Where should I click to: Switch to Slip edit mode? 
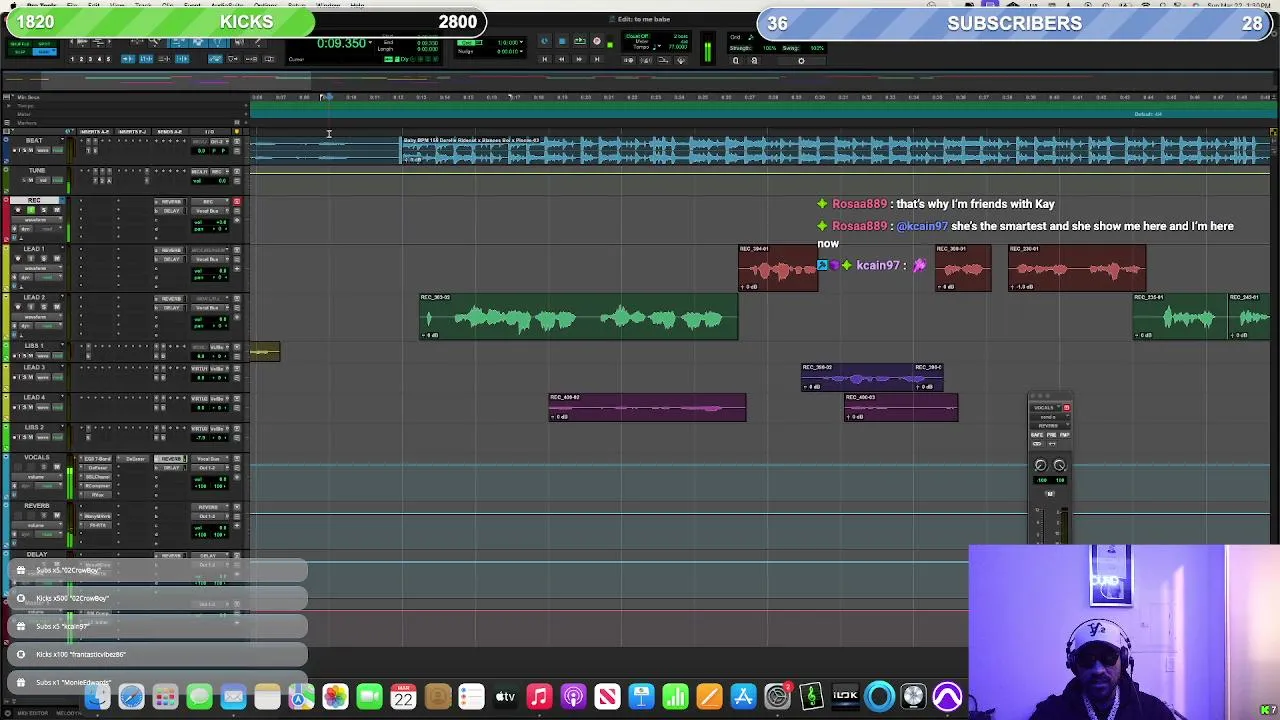point(19,52)
